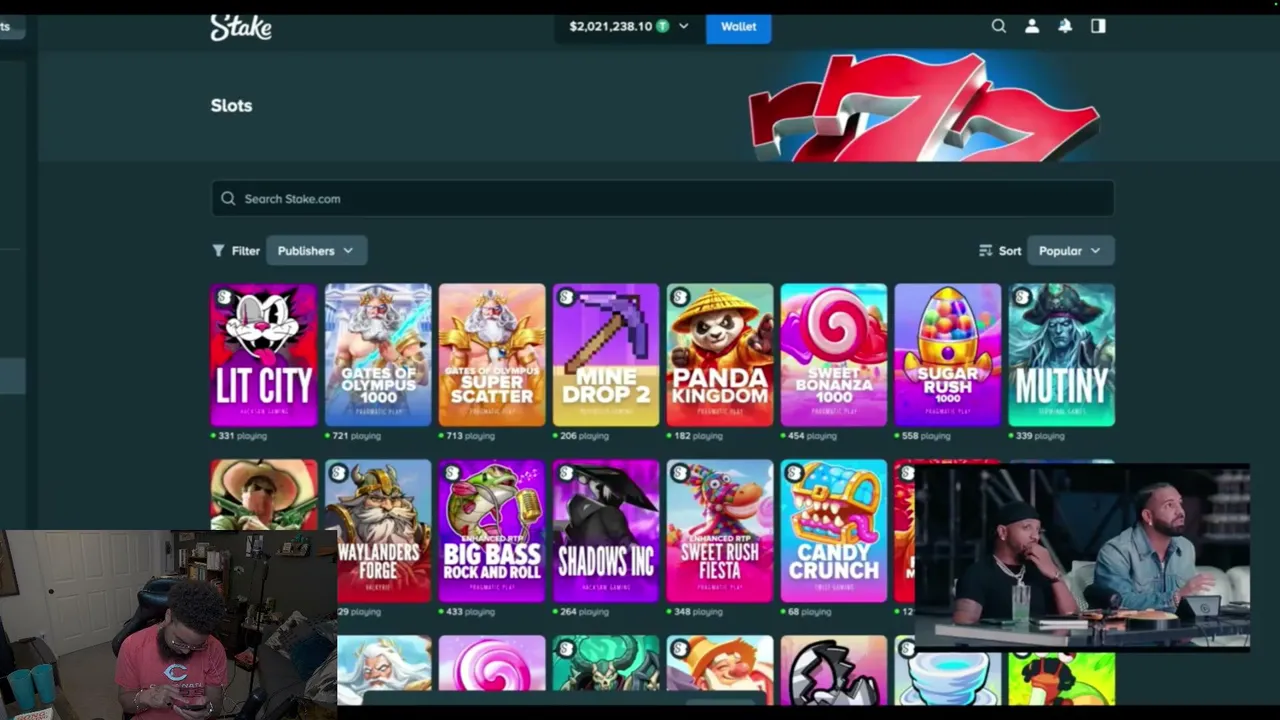Open Big Bass Rock and Roll slot
Screen dimensions: 1280x720
coord(492,531)
